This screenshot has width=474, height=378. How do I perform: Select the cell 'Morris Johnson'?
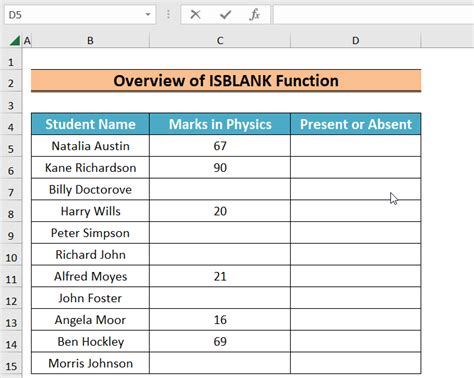tap(90, 363)
